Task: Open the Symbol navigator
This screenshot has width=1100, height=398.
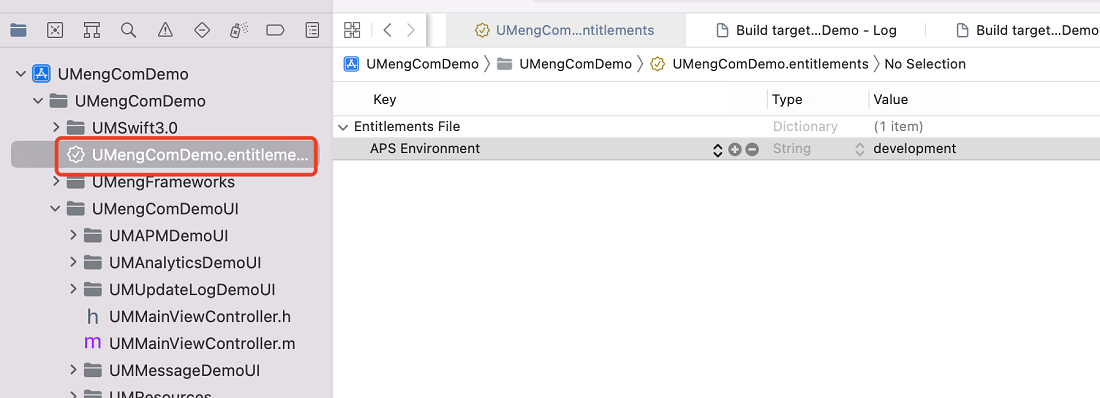Action: (x=92, y=29)
